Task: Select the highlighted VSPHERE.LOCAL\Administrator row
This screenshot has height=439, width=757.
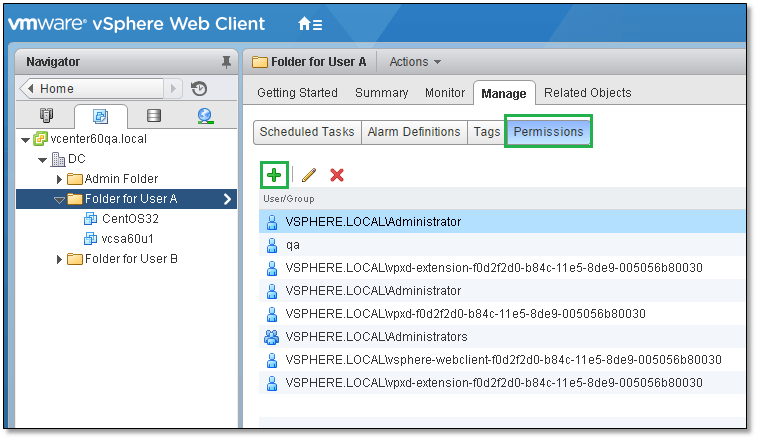Action: 502,222
